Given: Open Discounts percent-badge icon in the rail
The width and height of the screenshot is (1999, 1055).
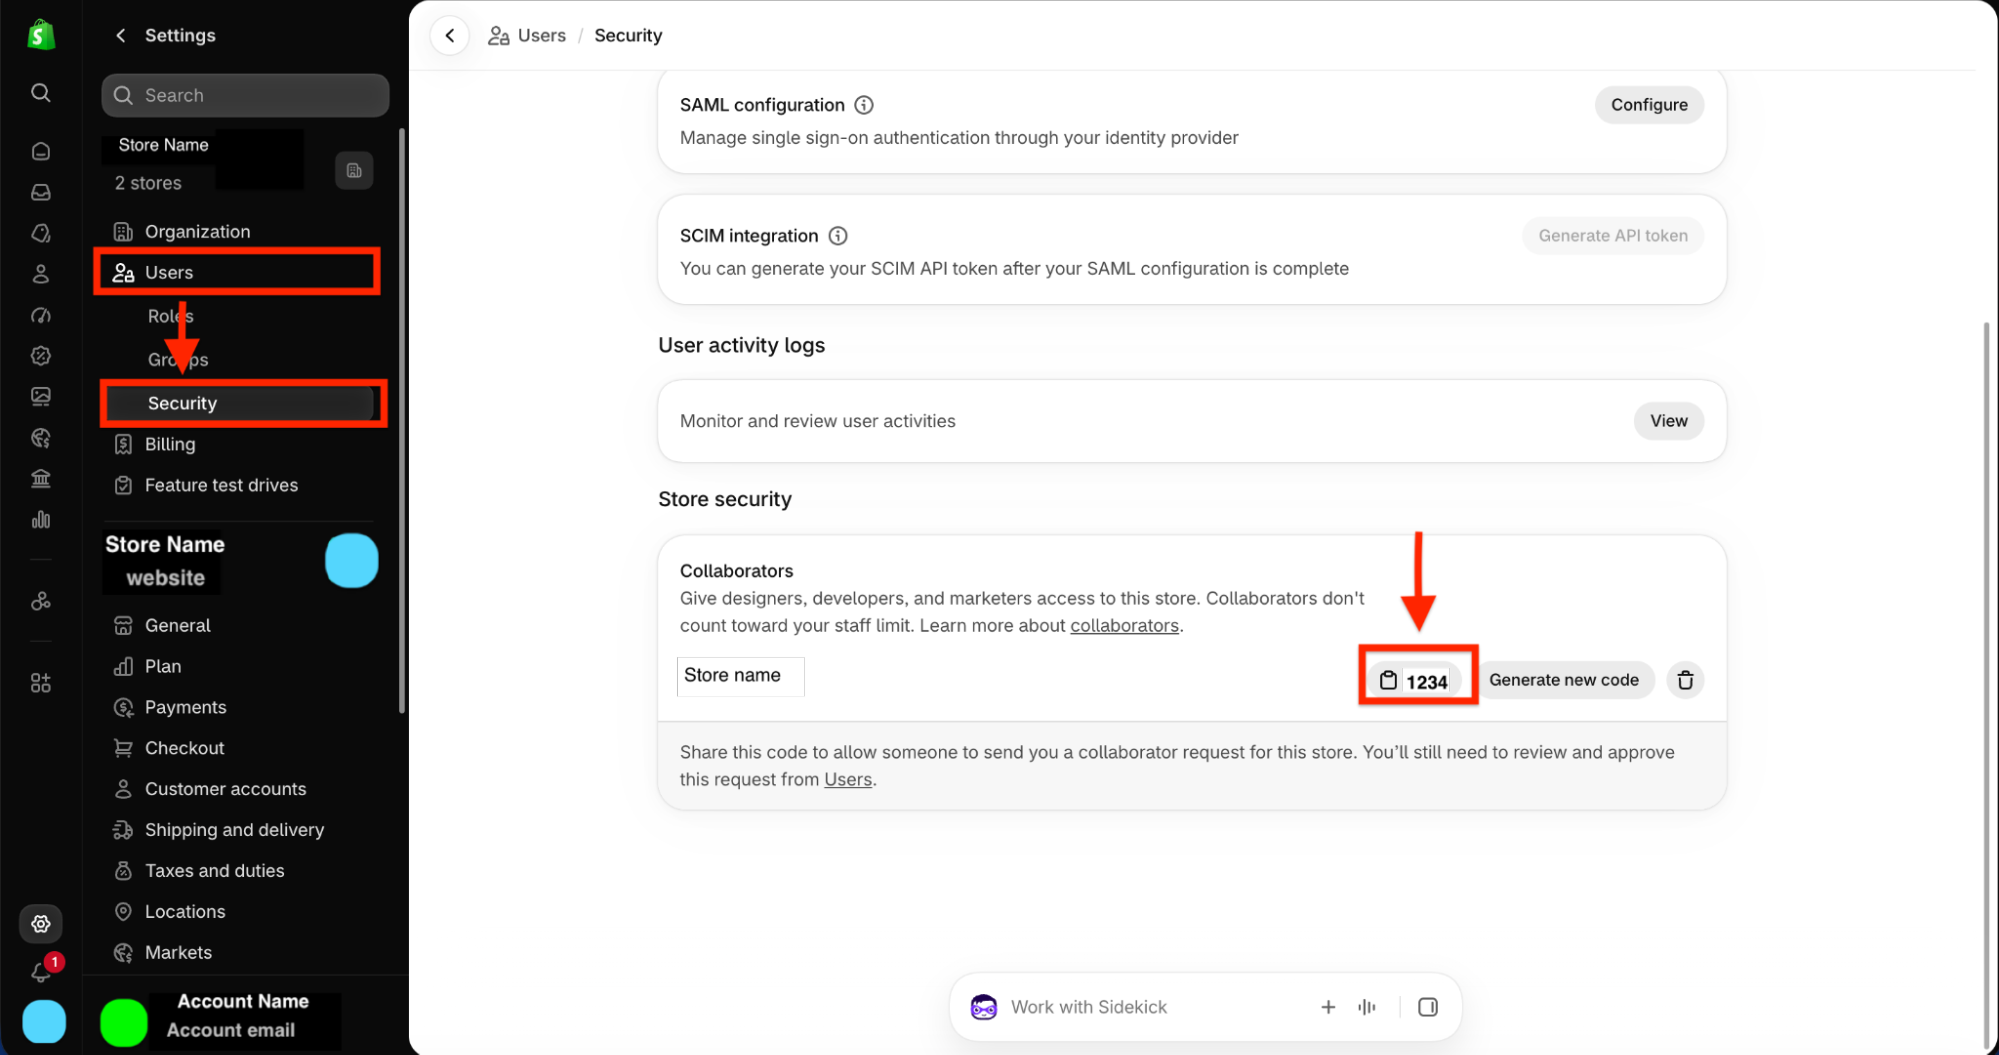Looking at the screenshot, I should coord(41,356).
